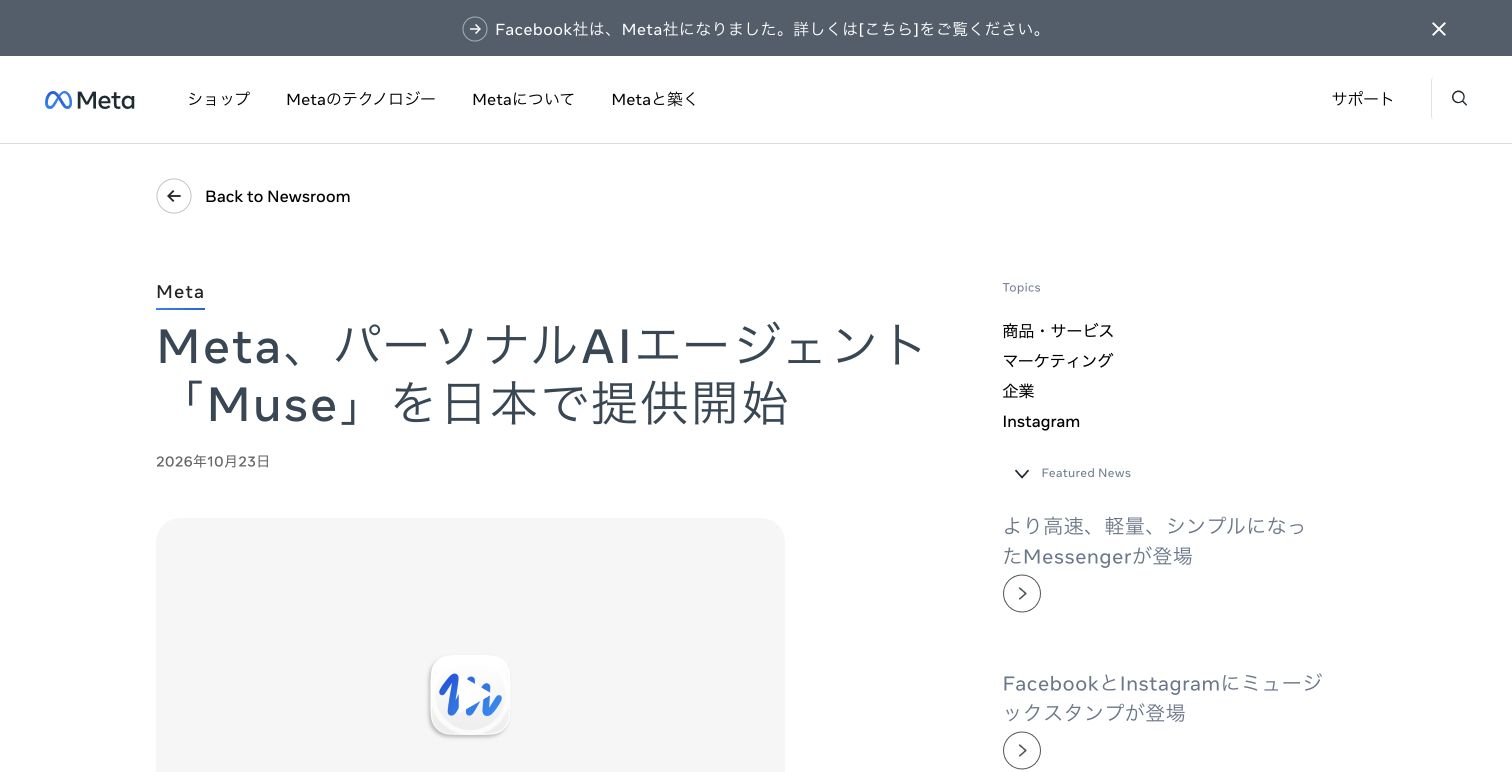This screenshot has width=1512, height=772.
Task: Click the Meta logo in header
Action: pos(90,100)
